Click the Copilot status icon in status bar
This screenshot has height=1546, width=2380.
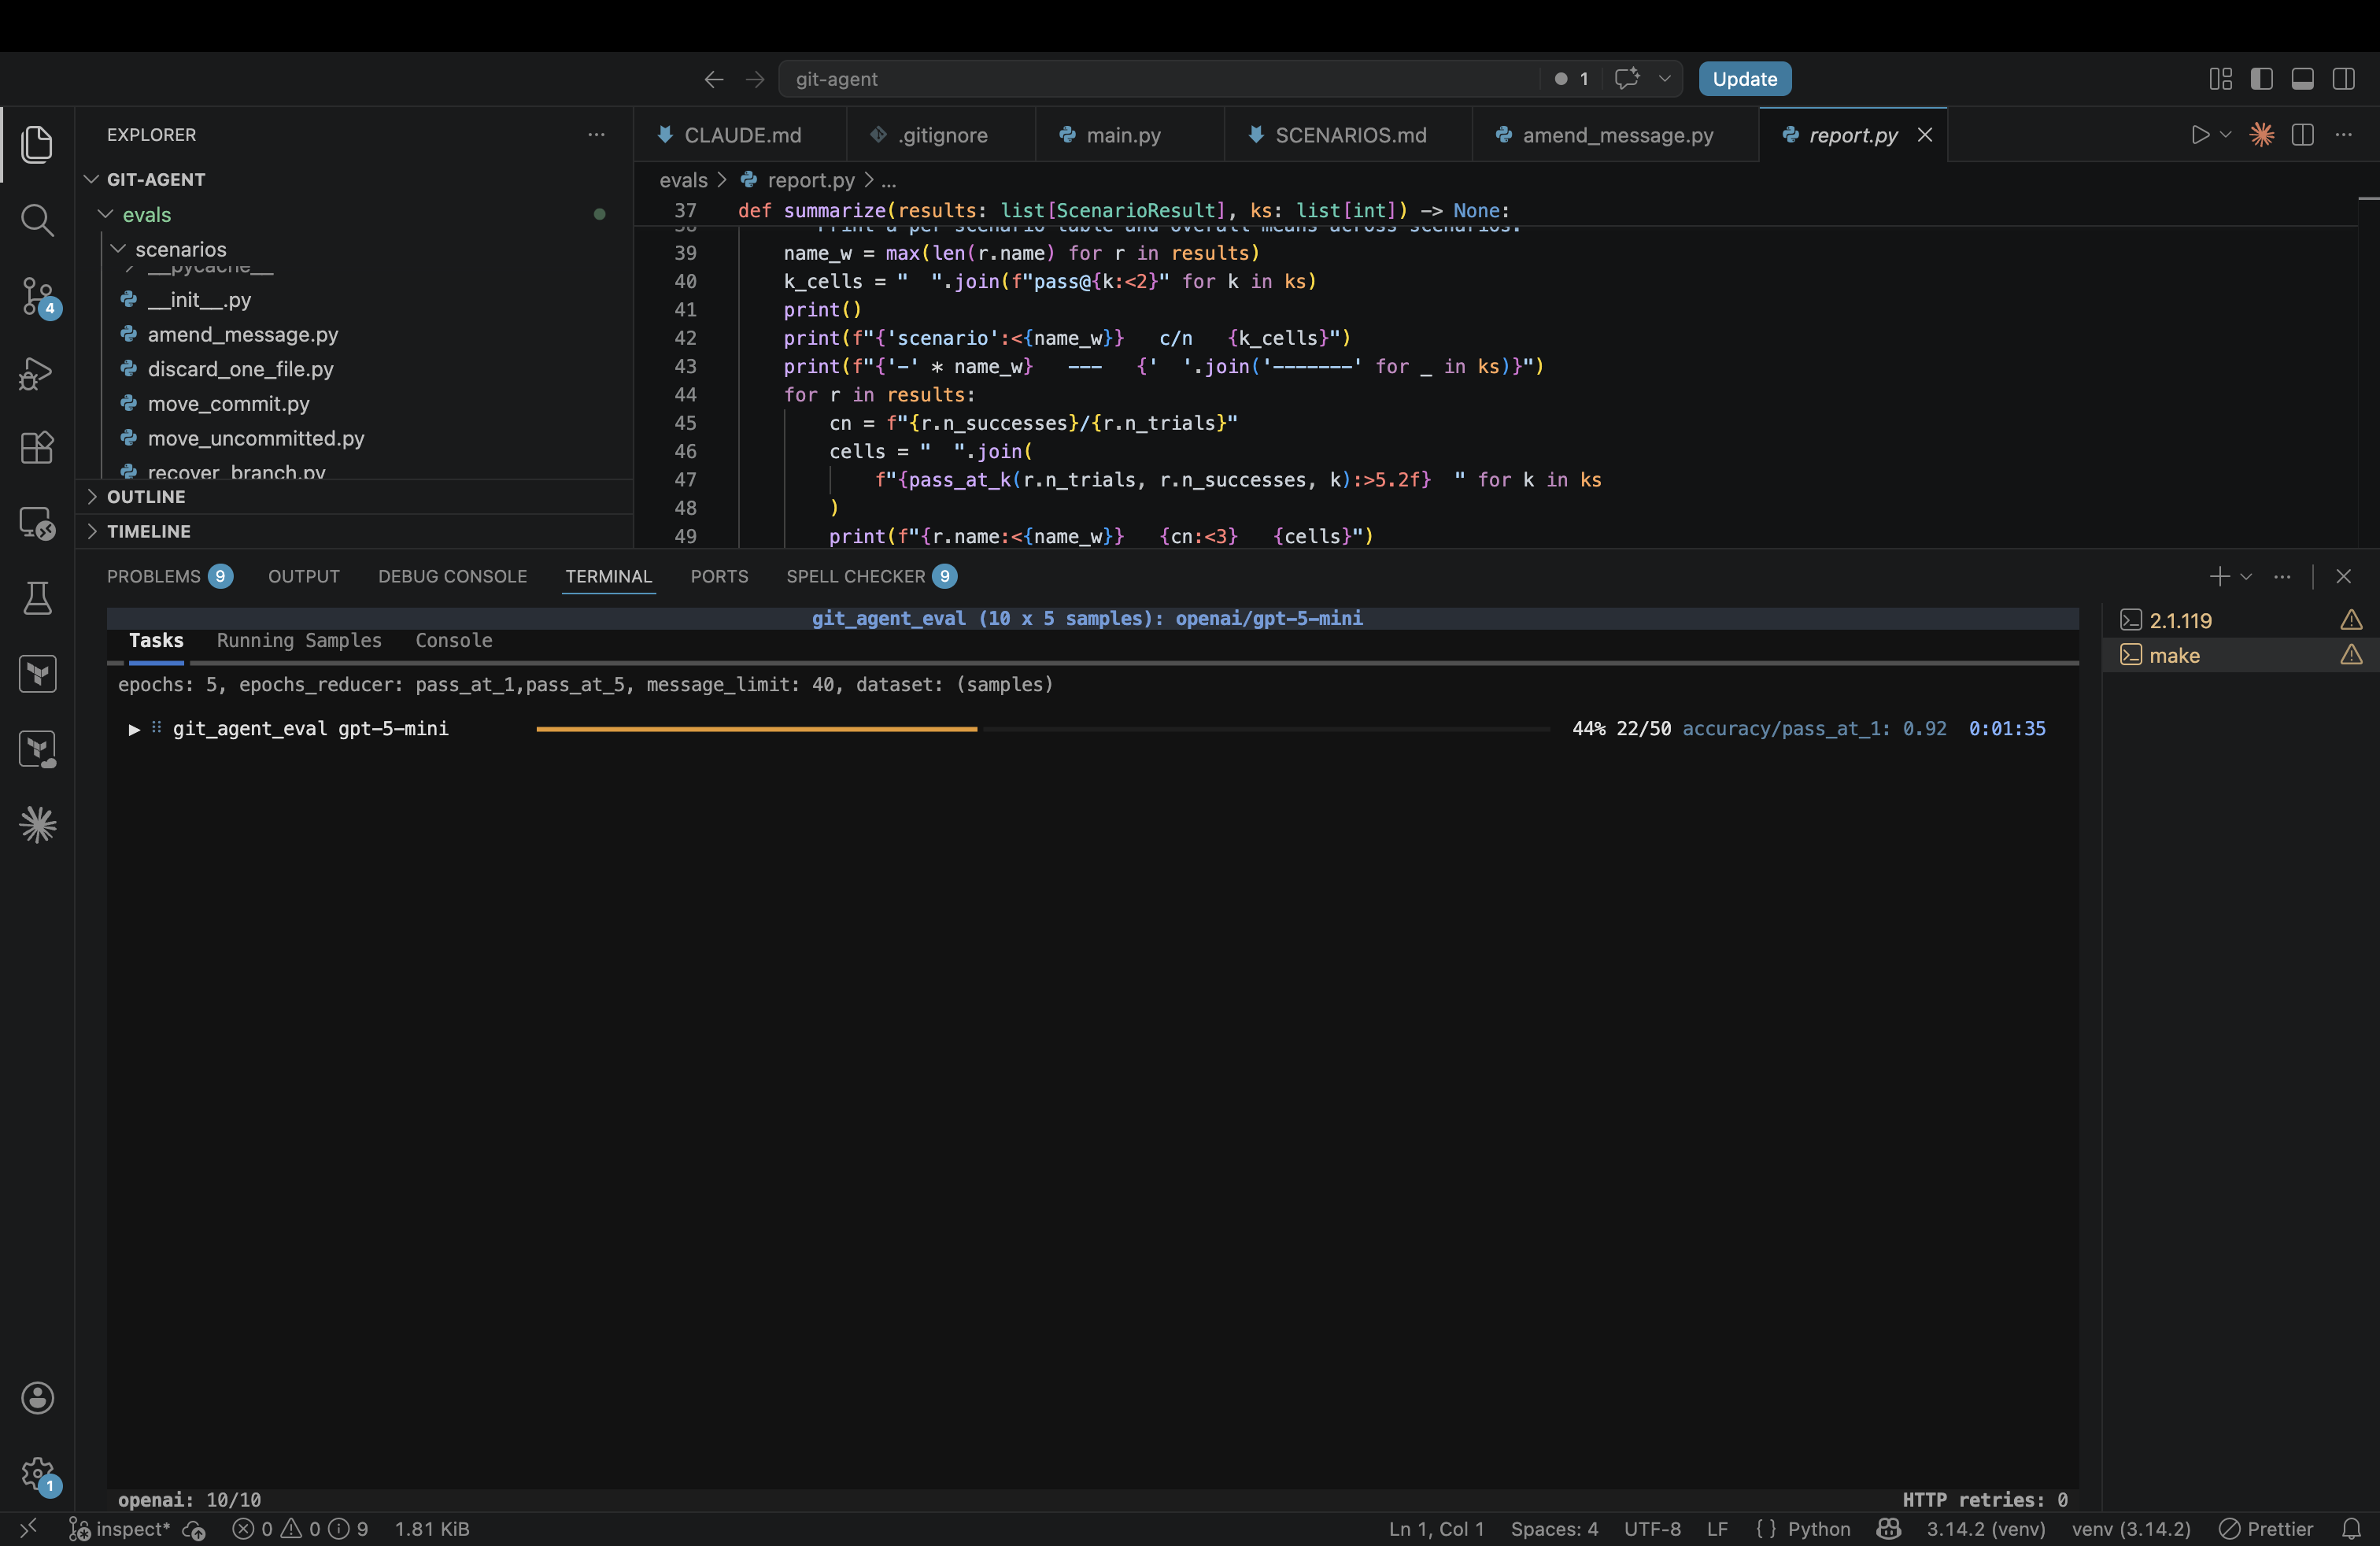coord(1888,1529)
